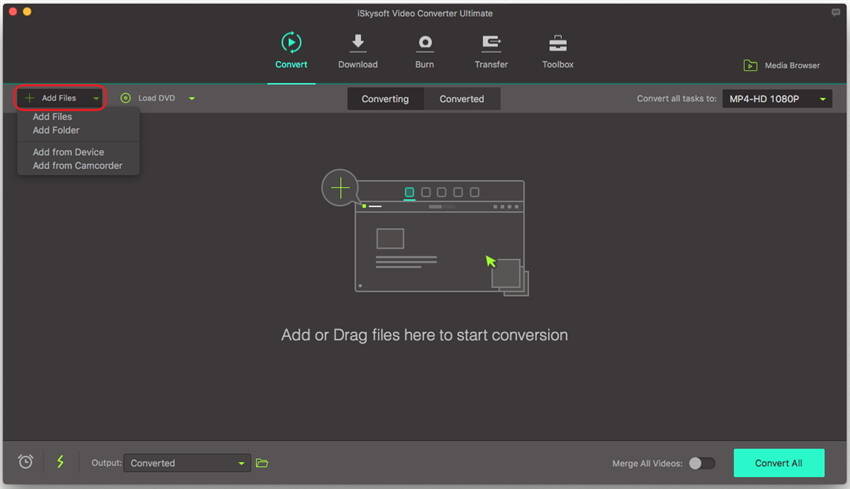Screen dimensions: 850x489
Task: Open the Transfer section icon
Action: 491,44
